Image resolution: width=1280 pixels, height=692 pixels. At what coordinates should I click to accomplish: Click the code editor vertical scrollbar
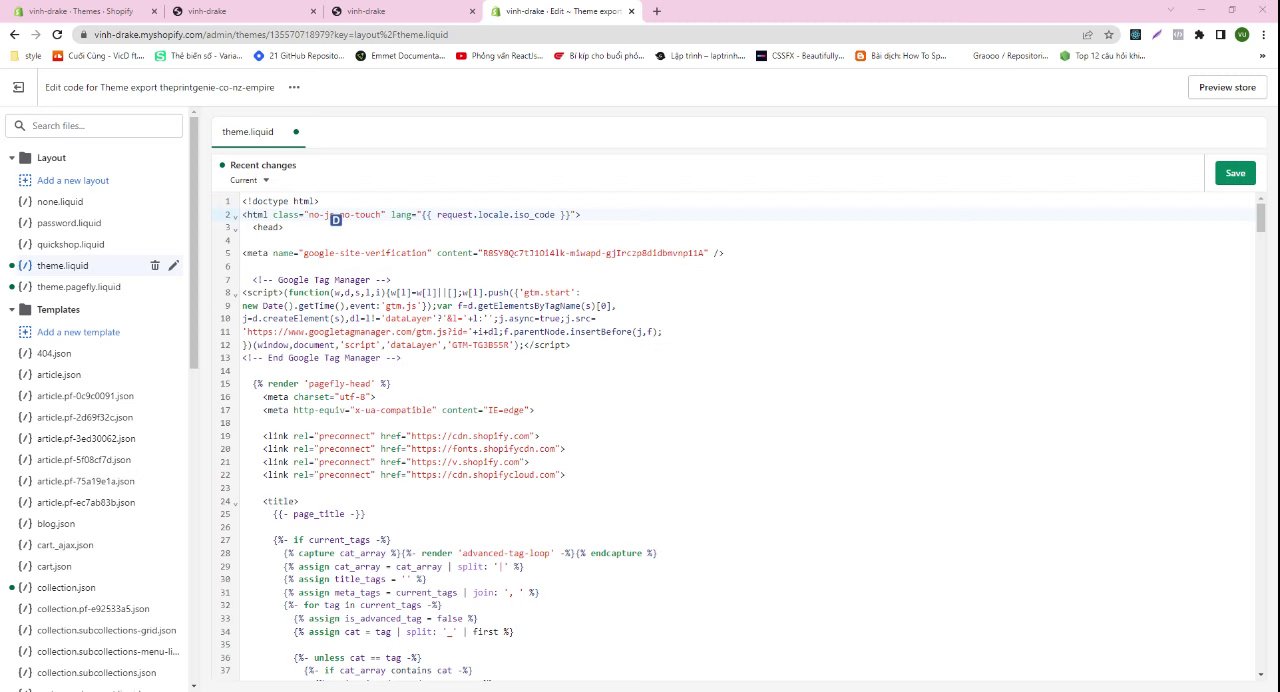[x=1261, y=217]
